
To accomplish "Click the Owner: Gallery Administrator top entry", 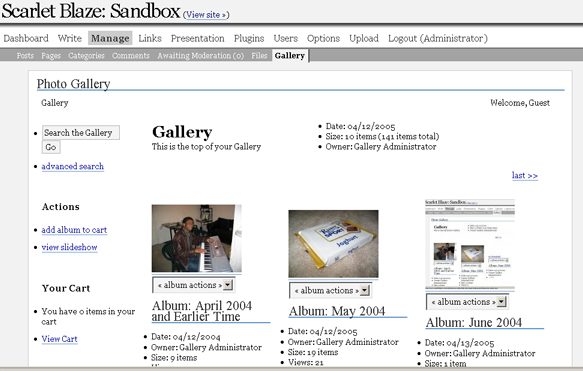I will [x=381, y=147].
